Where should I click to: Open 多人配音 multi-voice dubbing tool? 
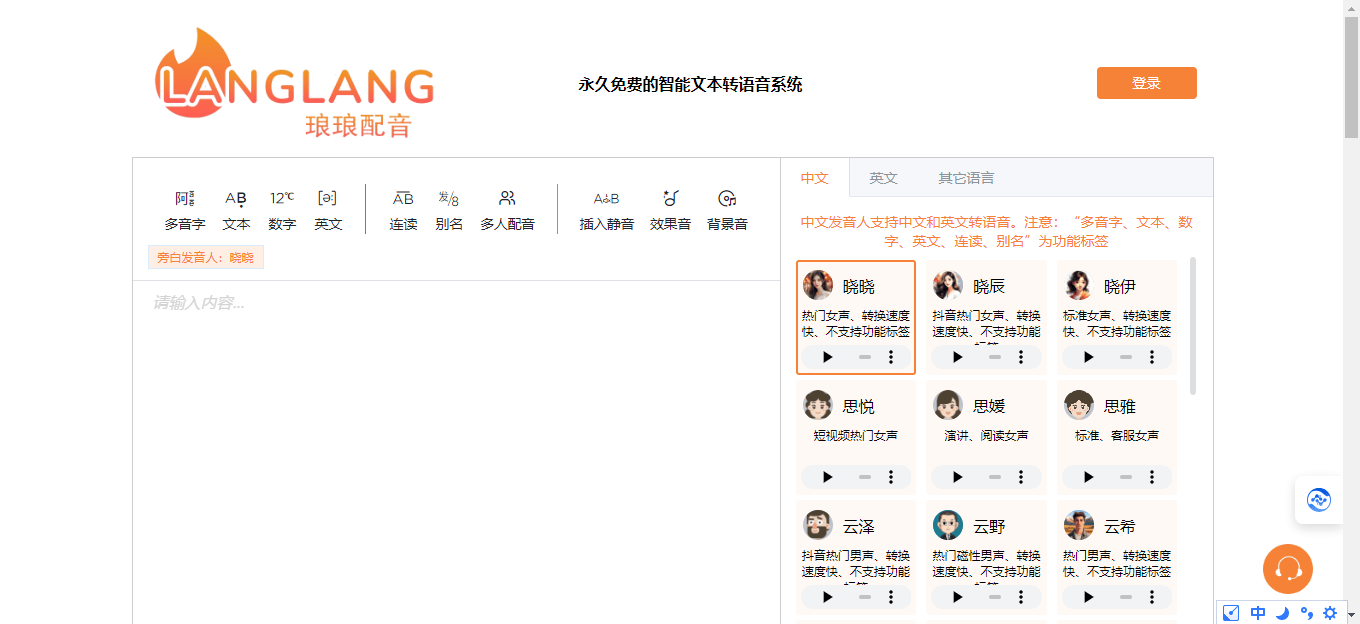[507, 199]
